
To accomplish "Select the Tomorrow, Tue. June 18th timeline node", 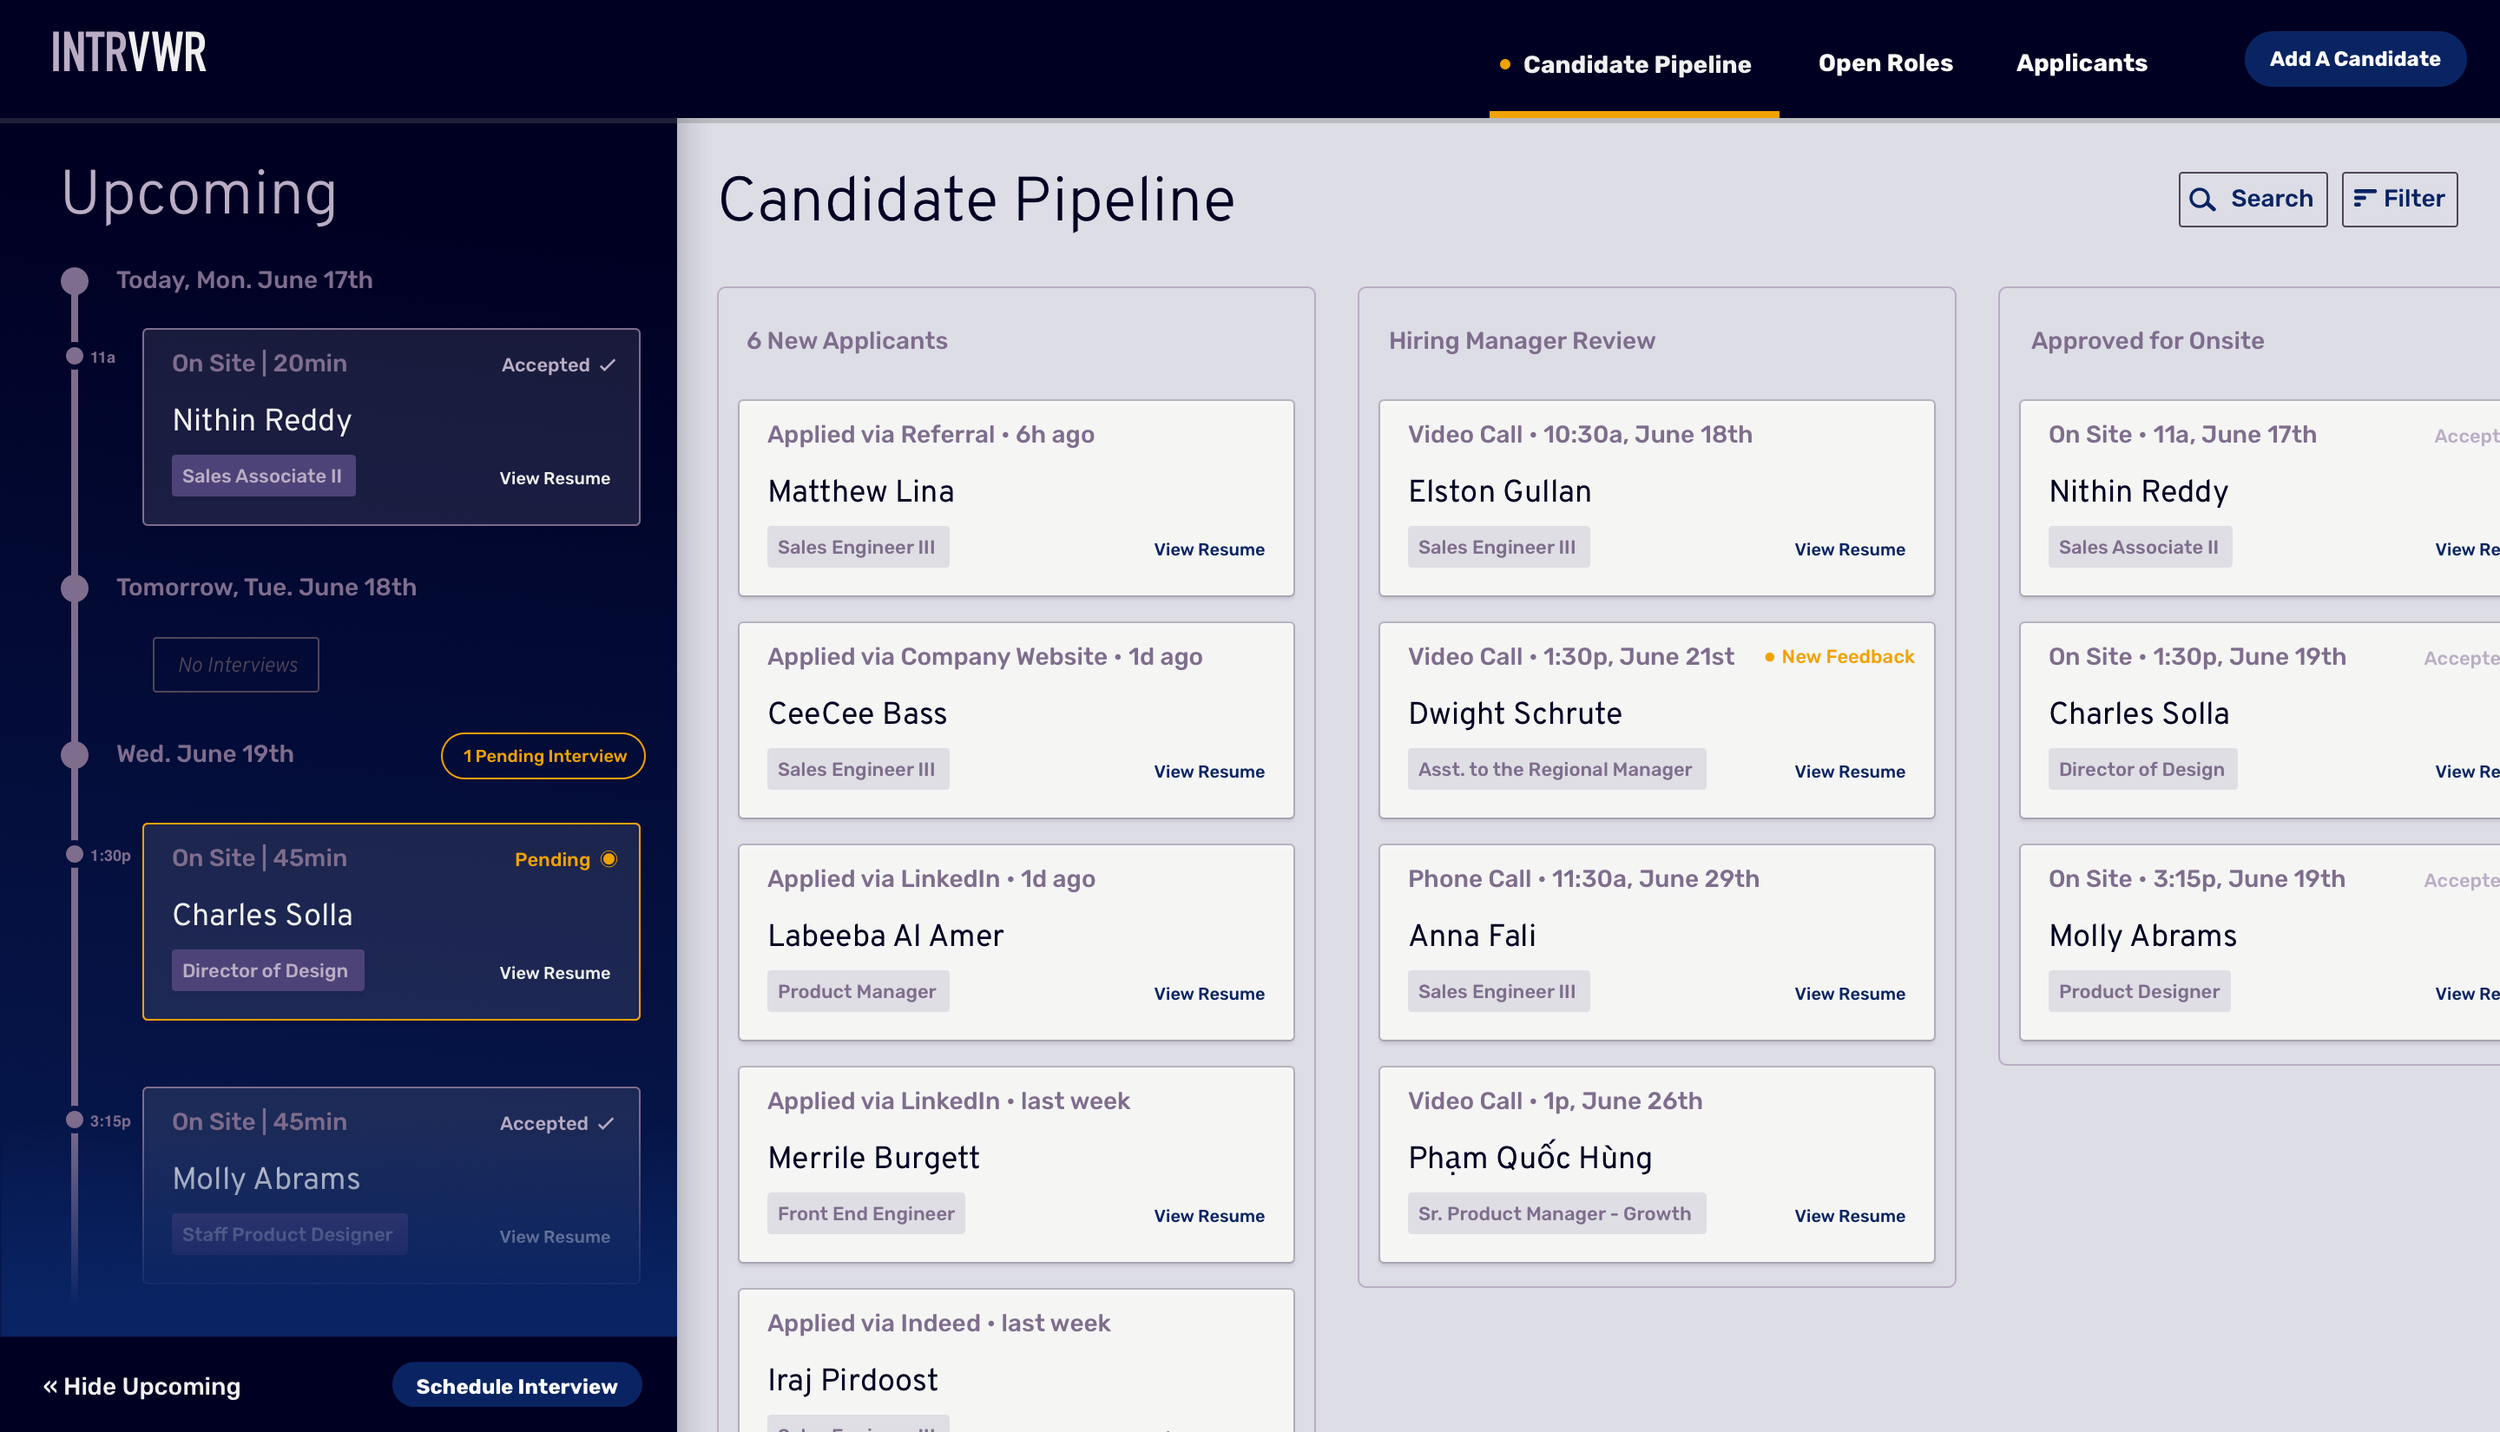I will click(75, 588).
